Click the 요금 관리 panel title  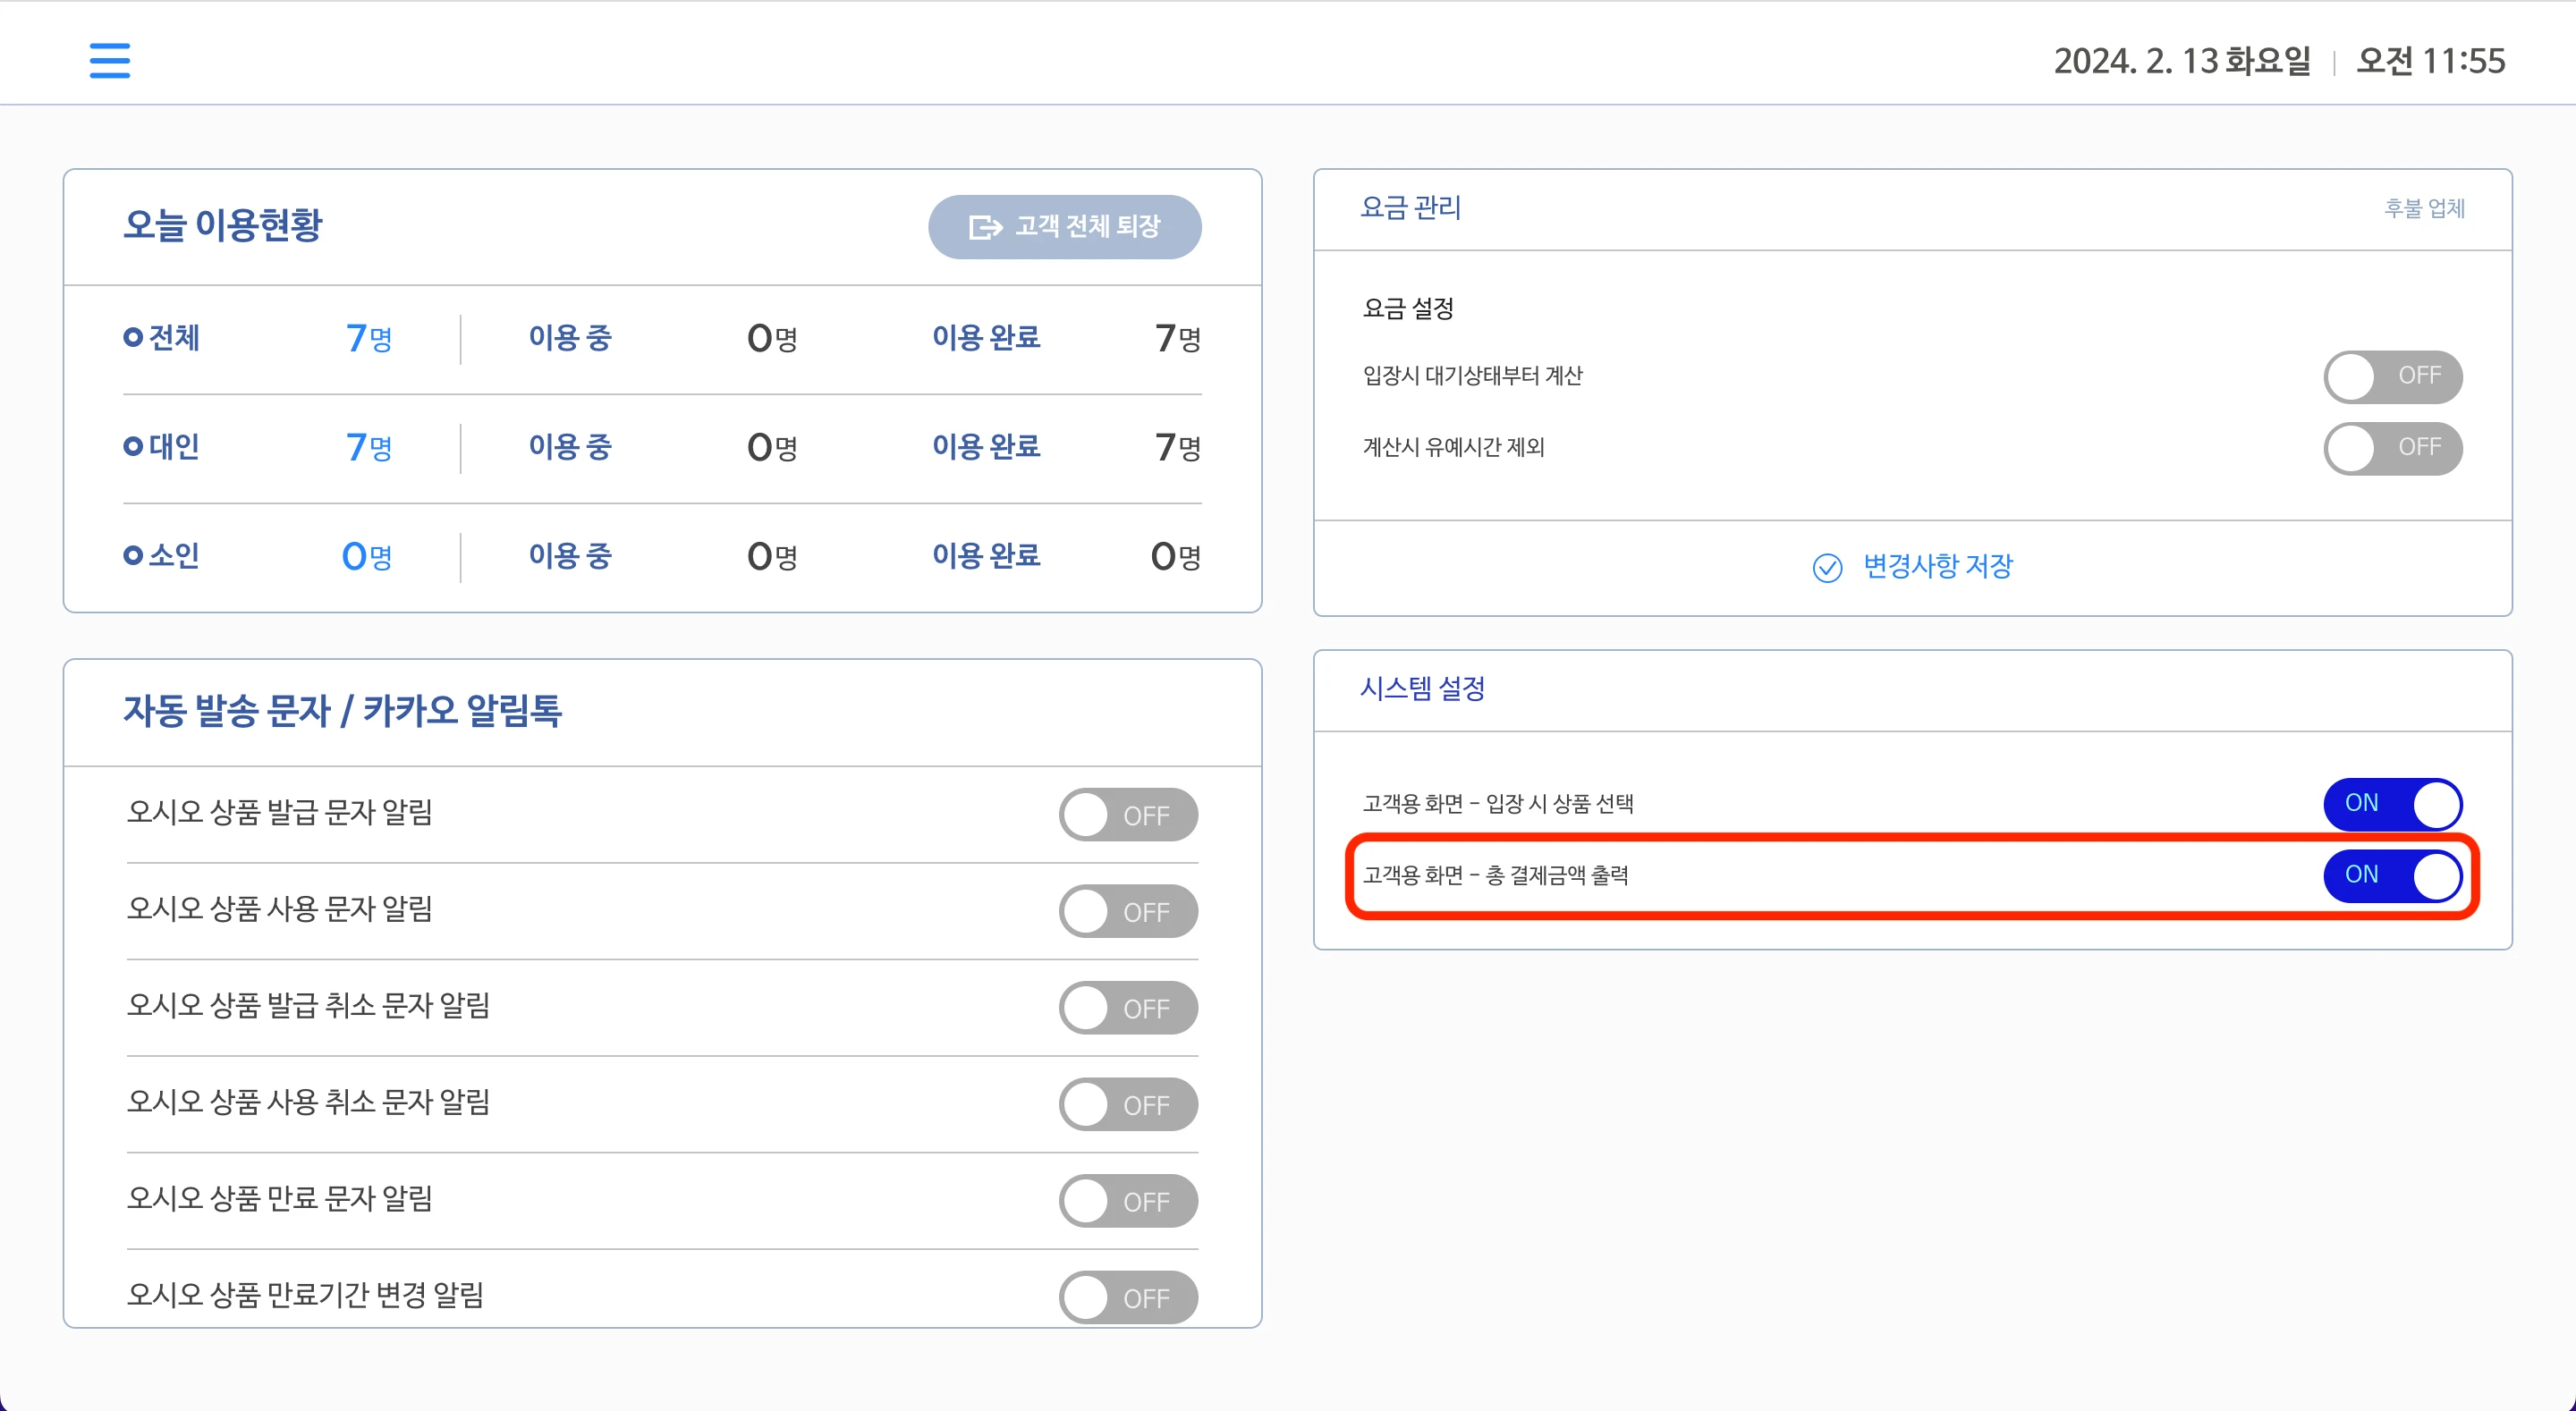click(x=1410, y=207)
